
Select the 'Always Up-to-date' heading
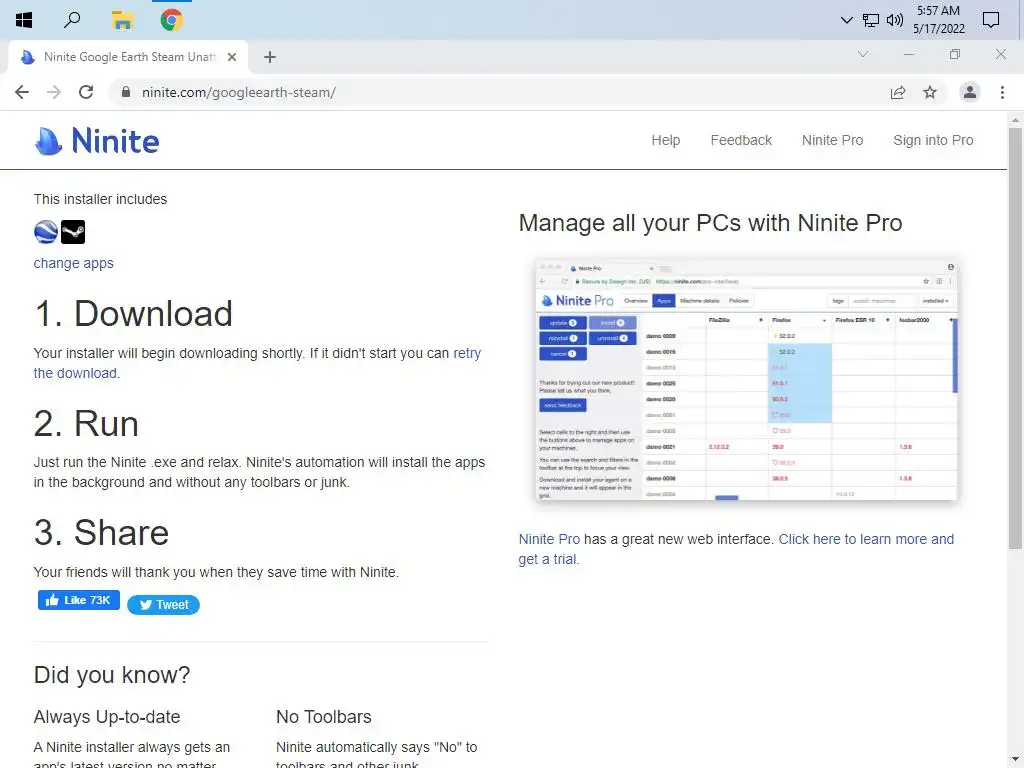[x=107, y=717]
